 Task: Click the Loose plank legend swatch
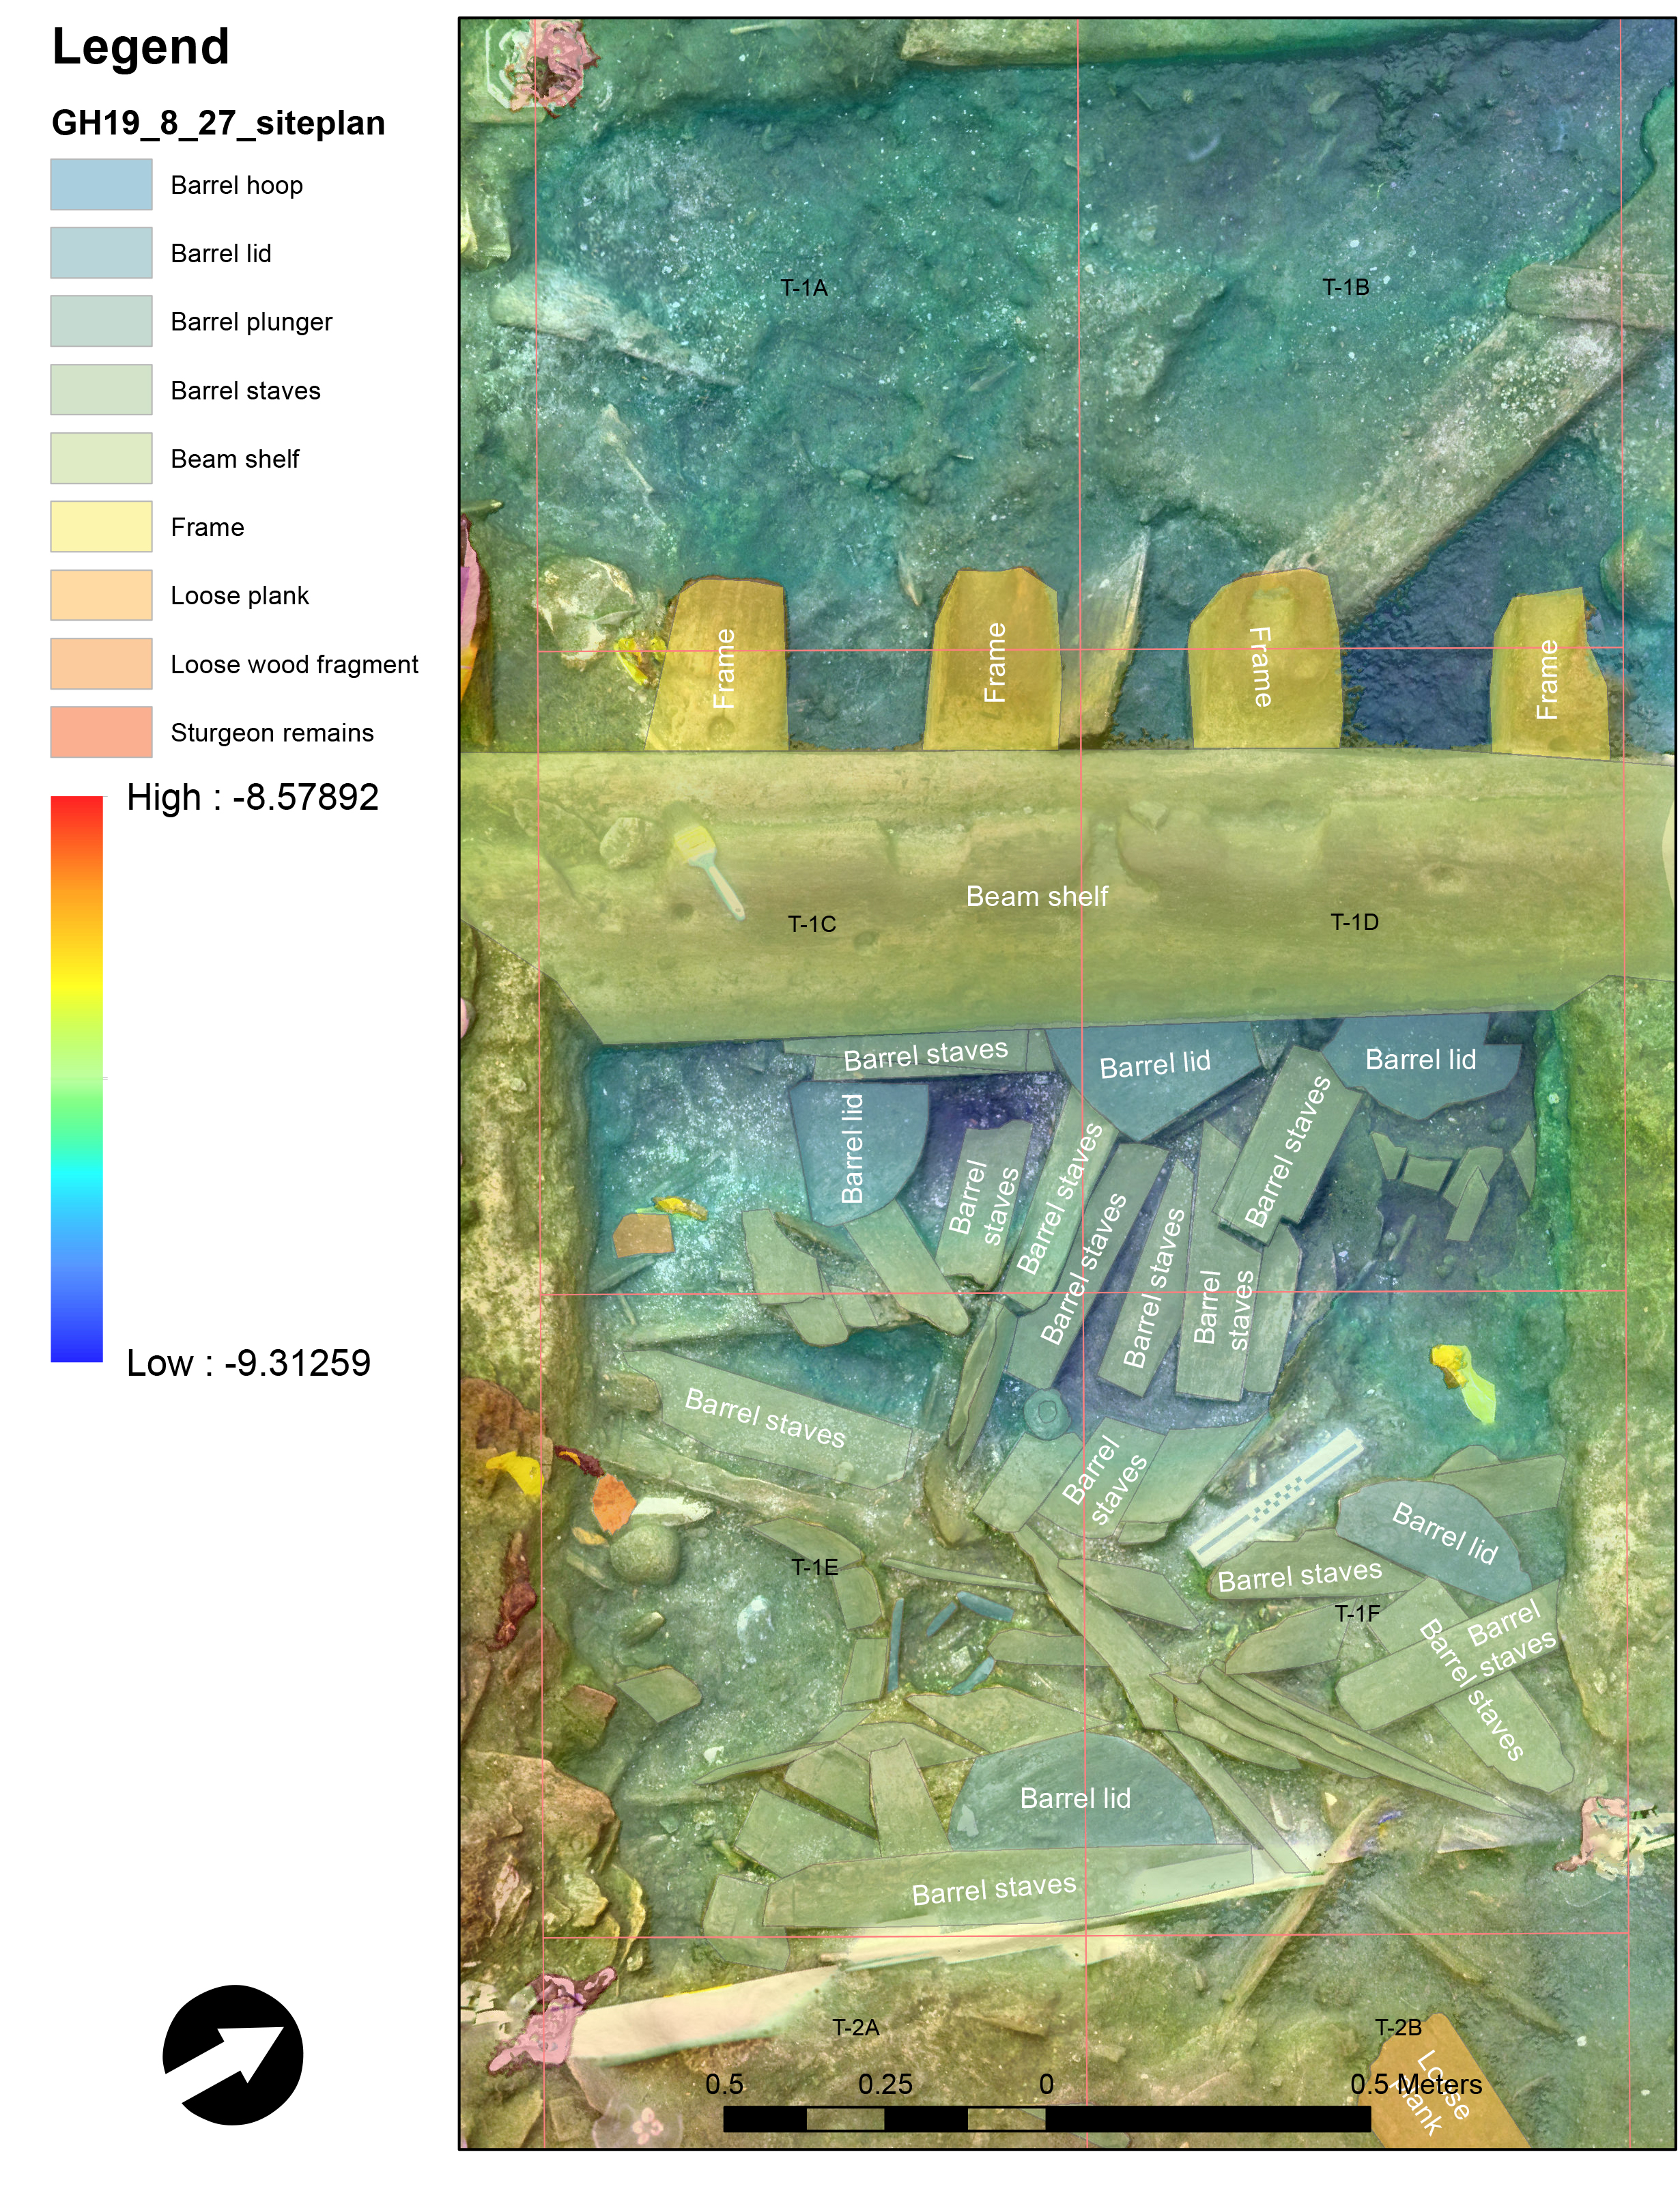tap(101, 595)
